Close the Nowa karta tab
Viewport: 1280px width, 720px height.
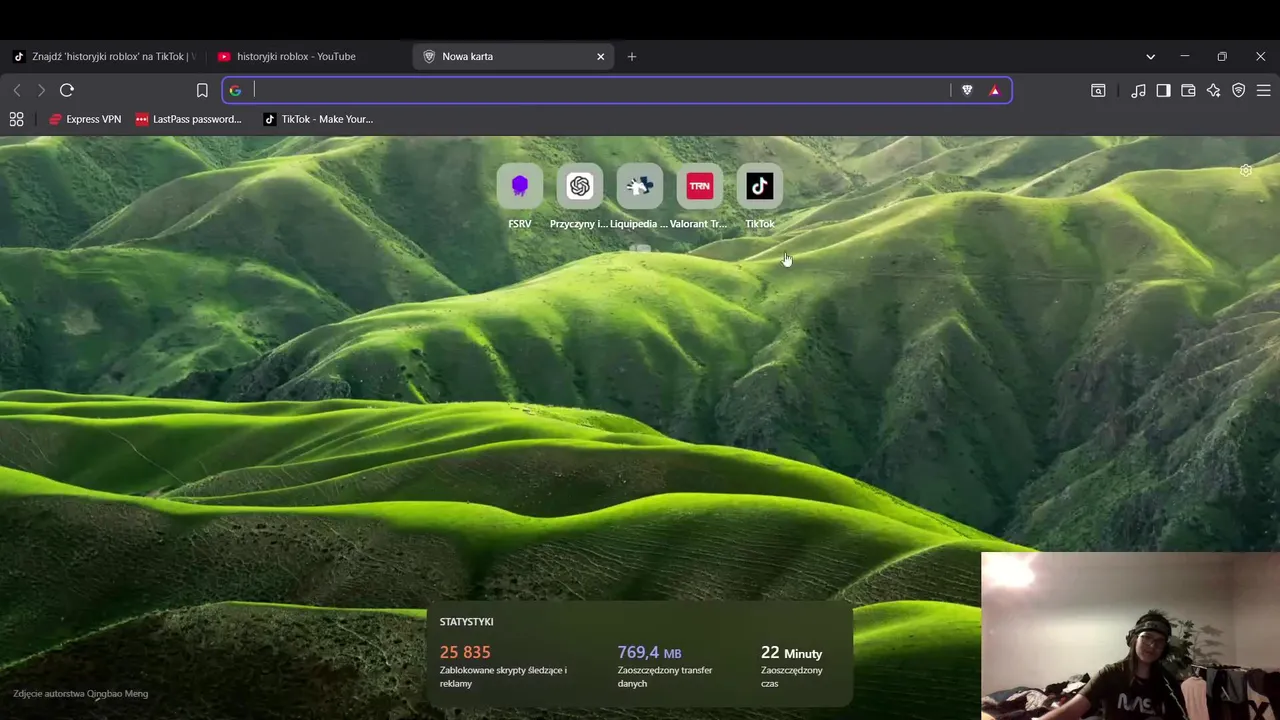(600, 57)
